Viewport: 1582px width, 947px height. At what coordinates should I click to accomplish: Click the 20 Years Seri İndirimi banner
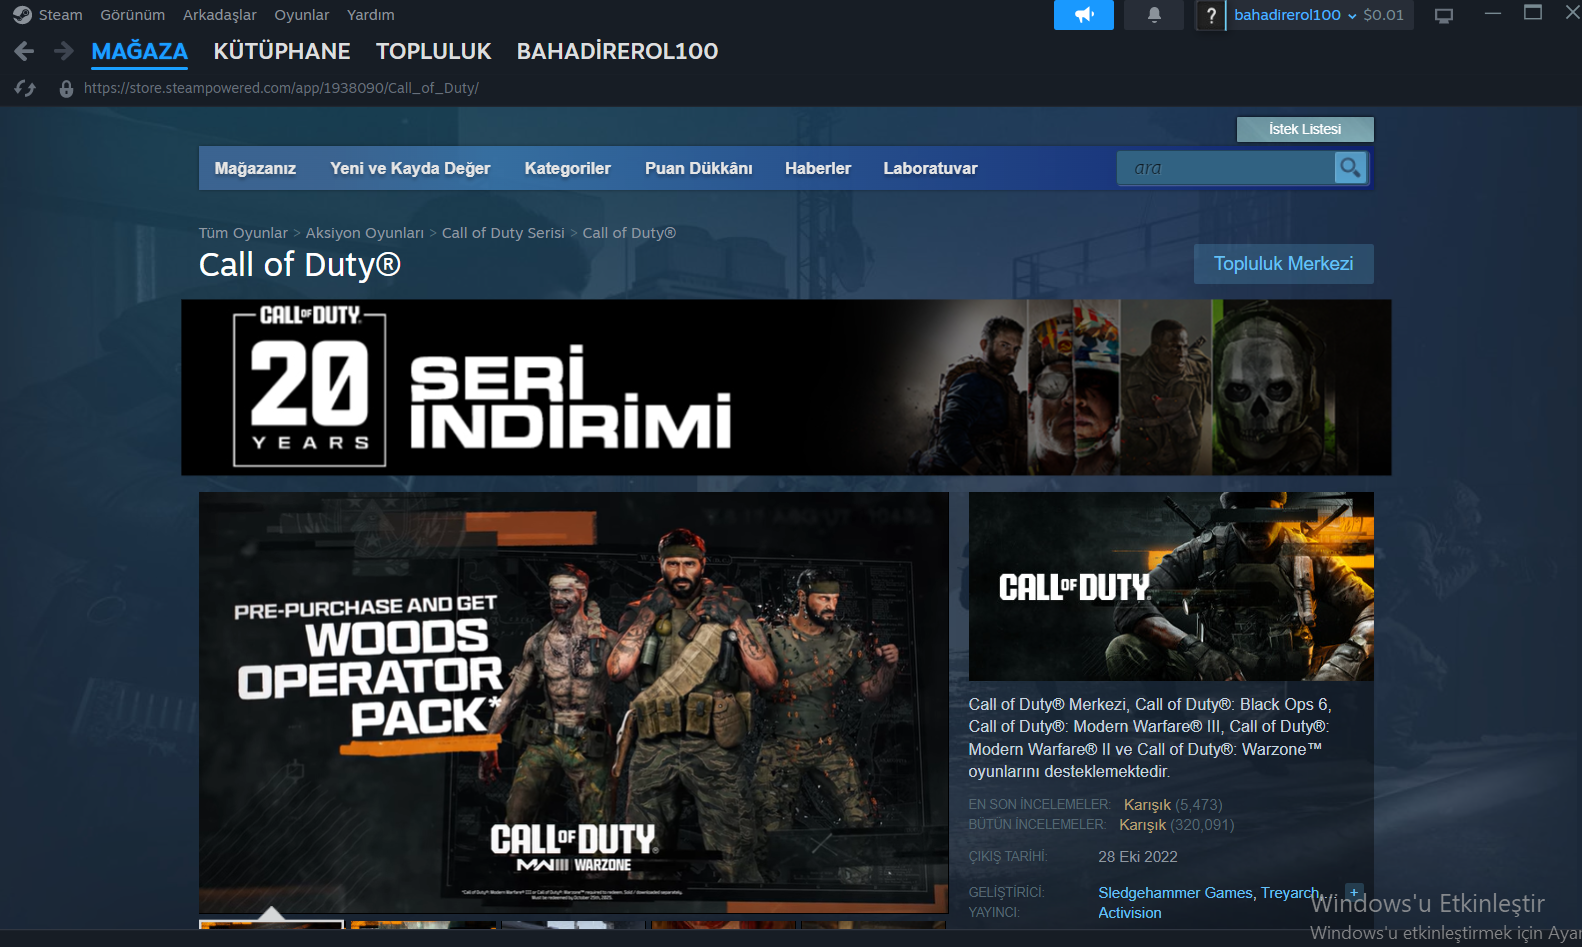[786, 387]
